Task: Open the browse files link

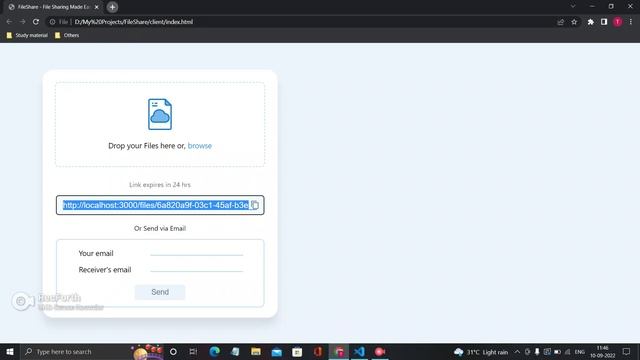Action: point(200,146)
